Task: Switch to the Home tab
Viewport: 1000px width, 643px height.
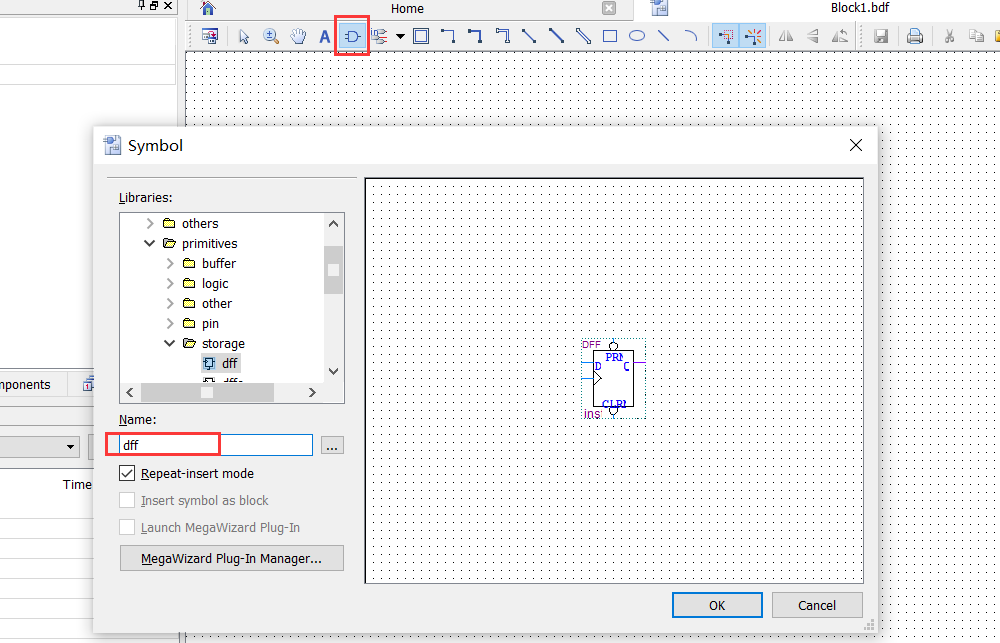Action: click(407, 8)
